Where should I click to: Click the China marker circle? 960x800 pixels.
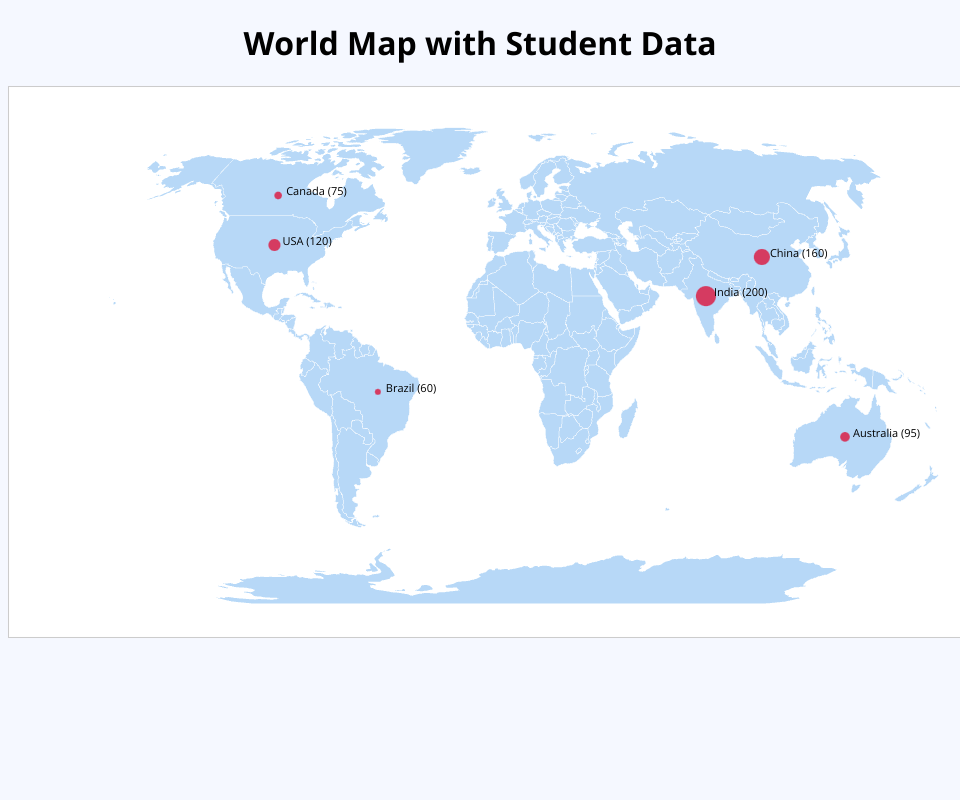pos(762,257)
